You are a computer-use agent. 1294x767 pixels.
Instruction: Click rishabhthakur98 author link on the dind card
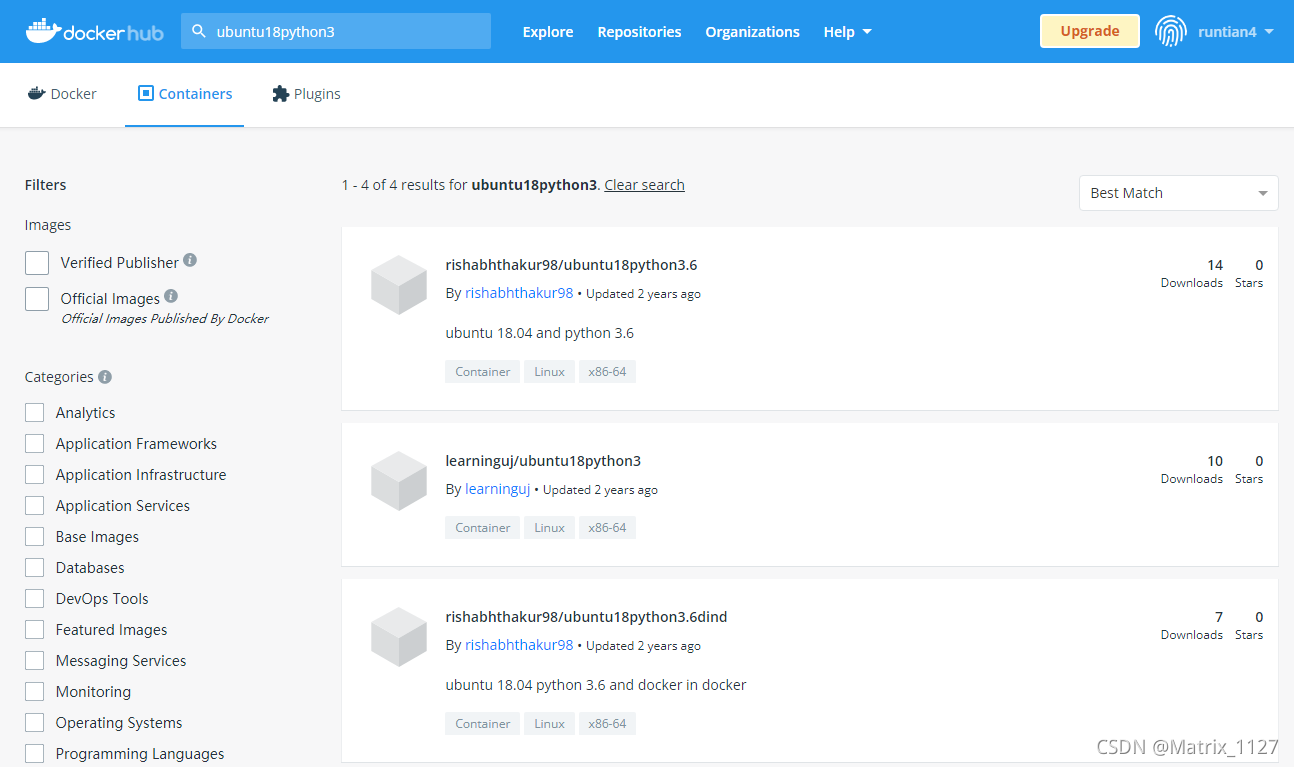[x=519, y=645]
